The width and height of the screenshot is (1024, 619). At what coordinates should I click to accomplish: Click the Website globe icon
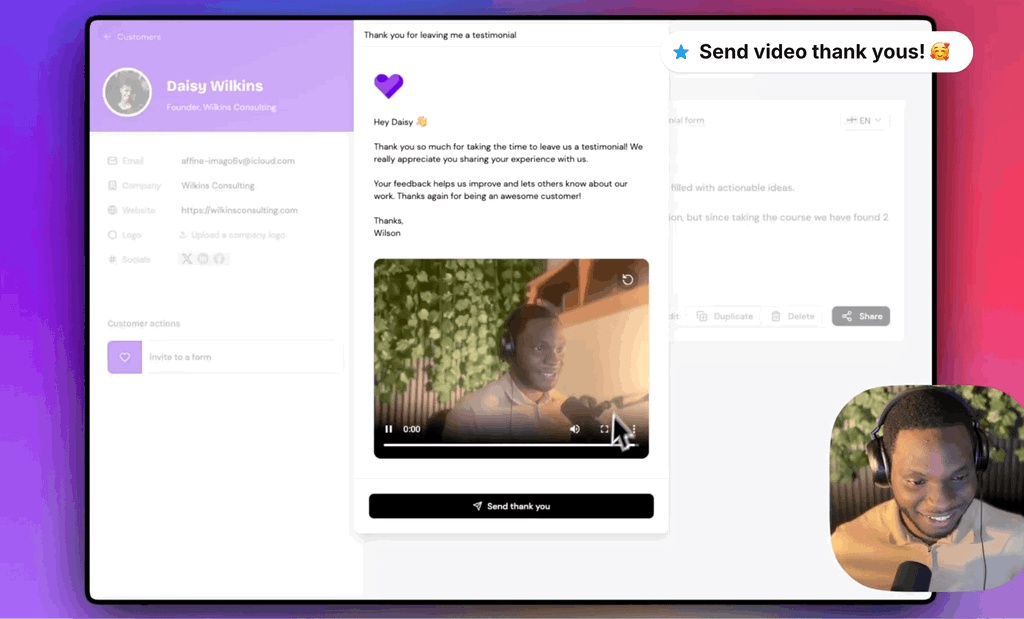(x=112, y=210)
